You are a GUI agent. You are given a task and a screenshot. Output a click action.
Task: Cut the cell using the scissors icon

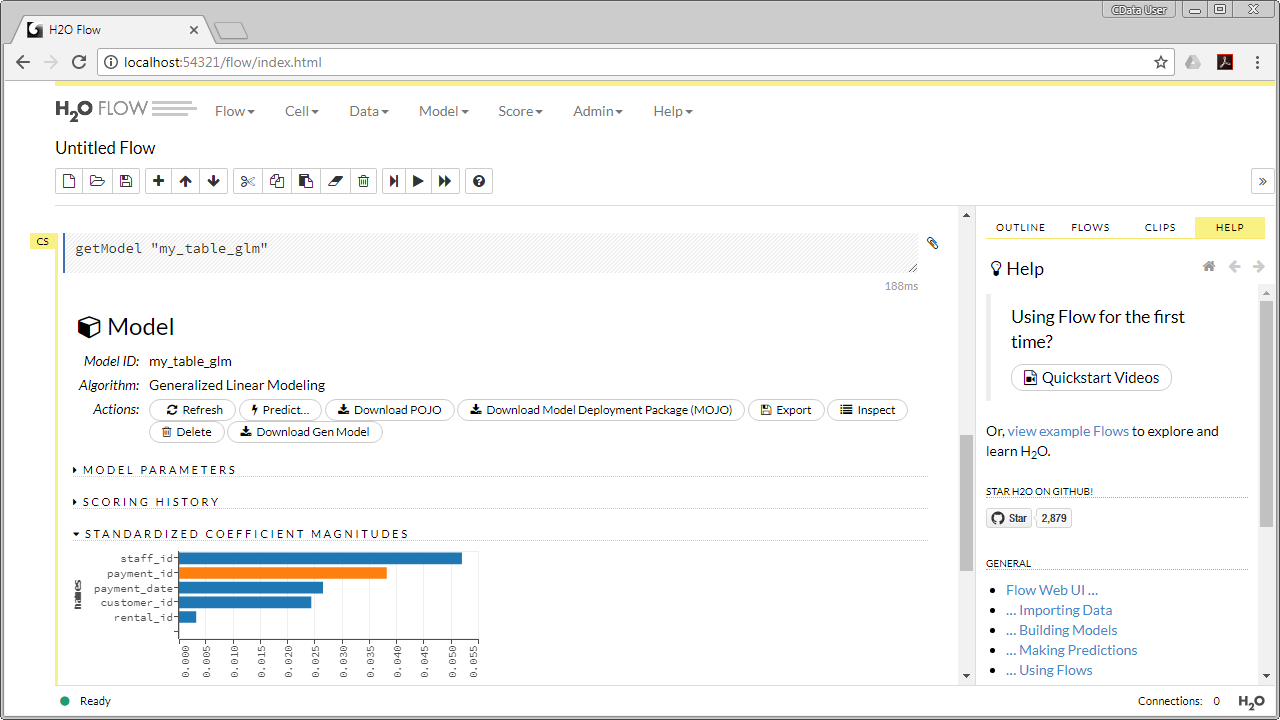click(248, 181)
